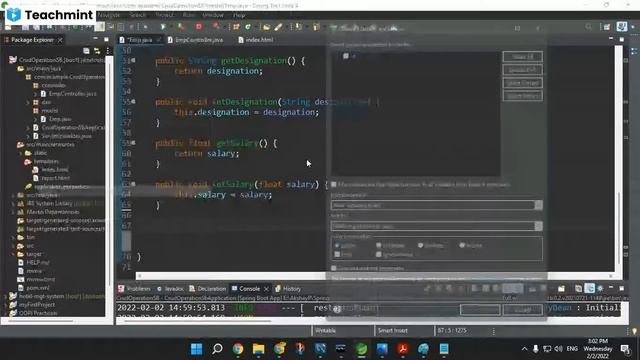Open Windows Start menu
Image resolution: width=640 pixels, height=360 pixels.
tap(197, 349)
